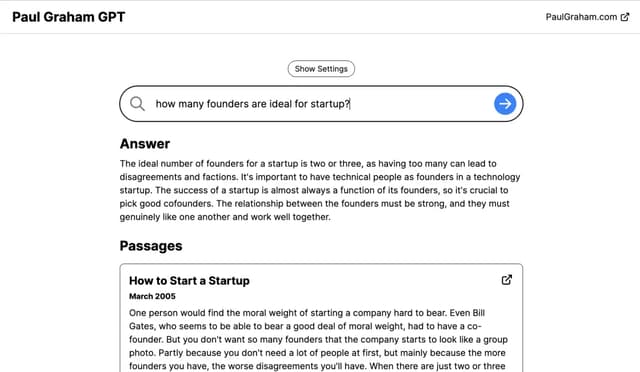Click the Paul Graham GPT title
The image size is (640, 372).
69,17
